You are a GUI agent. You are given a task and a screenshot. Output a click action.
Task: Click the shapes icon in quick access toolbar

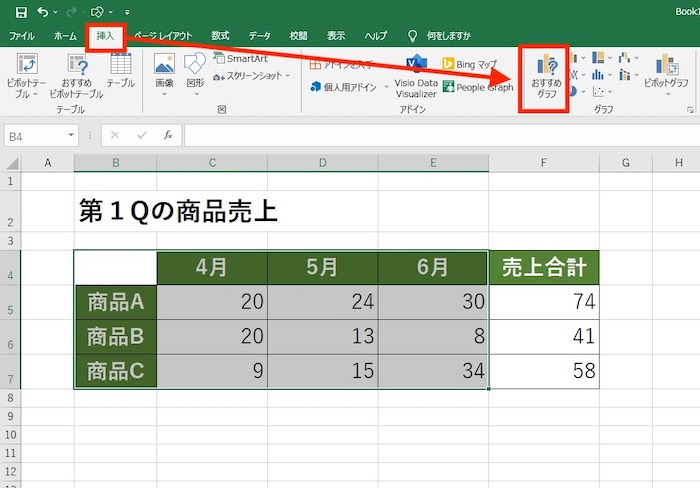pos(97,12)
